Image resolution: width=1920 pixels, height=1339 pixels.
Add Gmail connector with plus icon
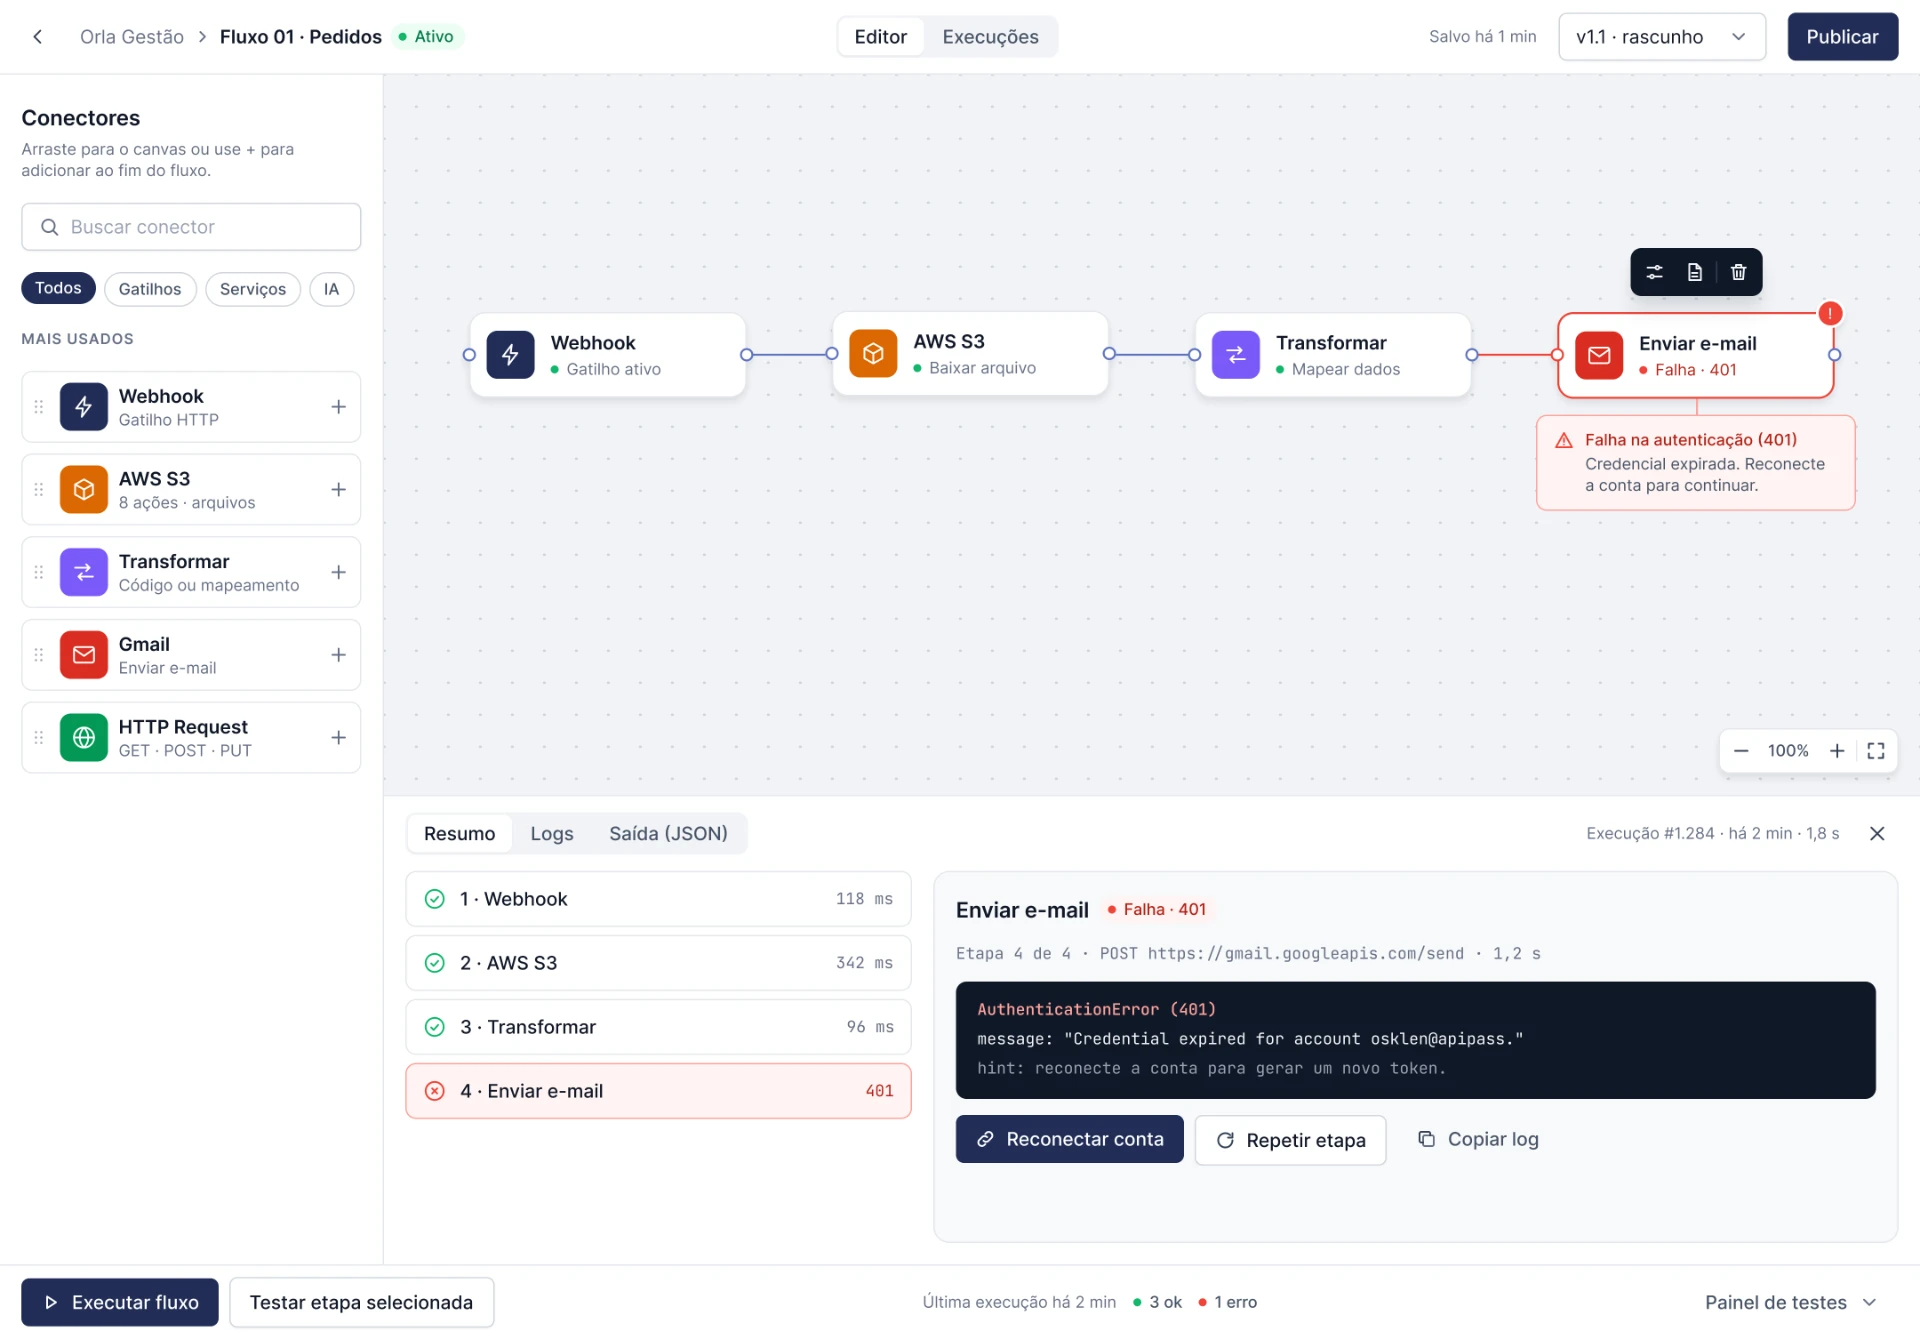(x=339, y=655)
